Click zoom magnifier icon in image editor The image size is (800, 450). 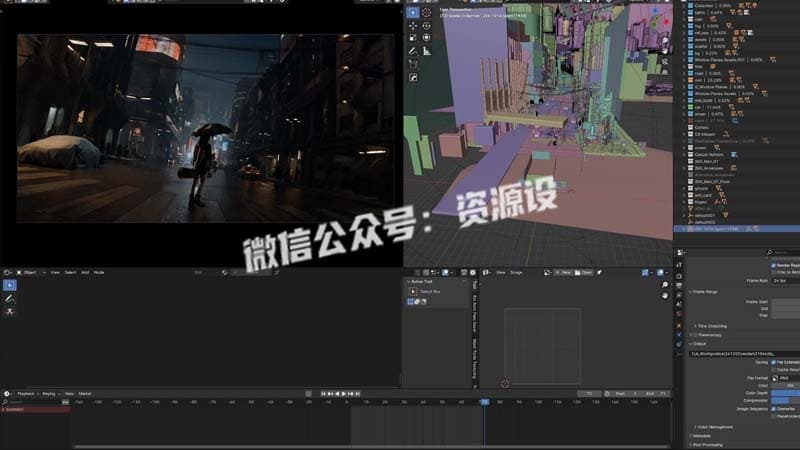point(665,285)
